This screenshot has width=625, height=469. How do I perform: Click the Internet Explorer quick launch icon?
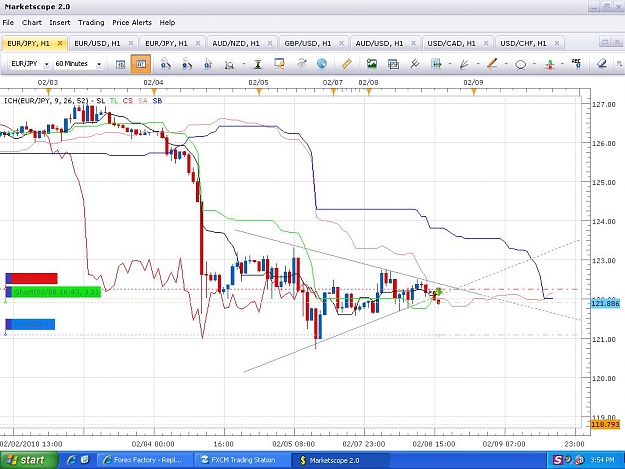coord(71,460)
